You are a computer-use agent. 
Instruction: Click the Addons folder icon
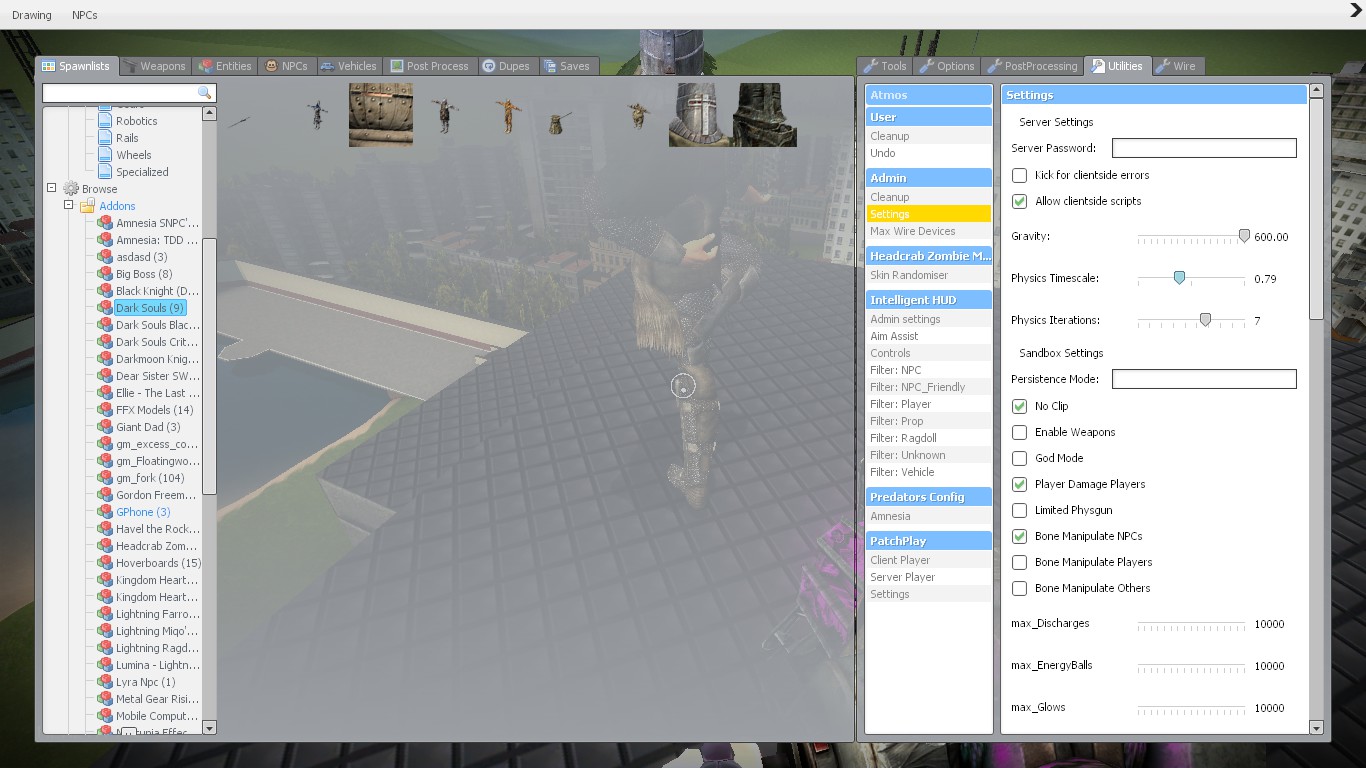coord(88,206)
